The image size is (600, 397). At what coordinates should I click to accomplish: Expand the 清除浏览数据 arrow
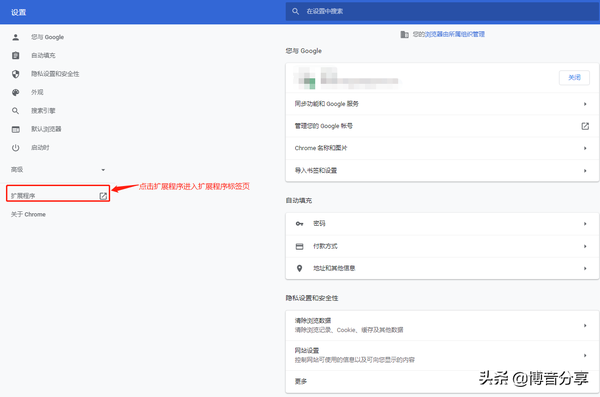[x=585, y=325]
